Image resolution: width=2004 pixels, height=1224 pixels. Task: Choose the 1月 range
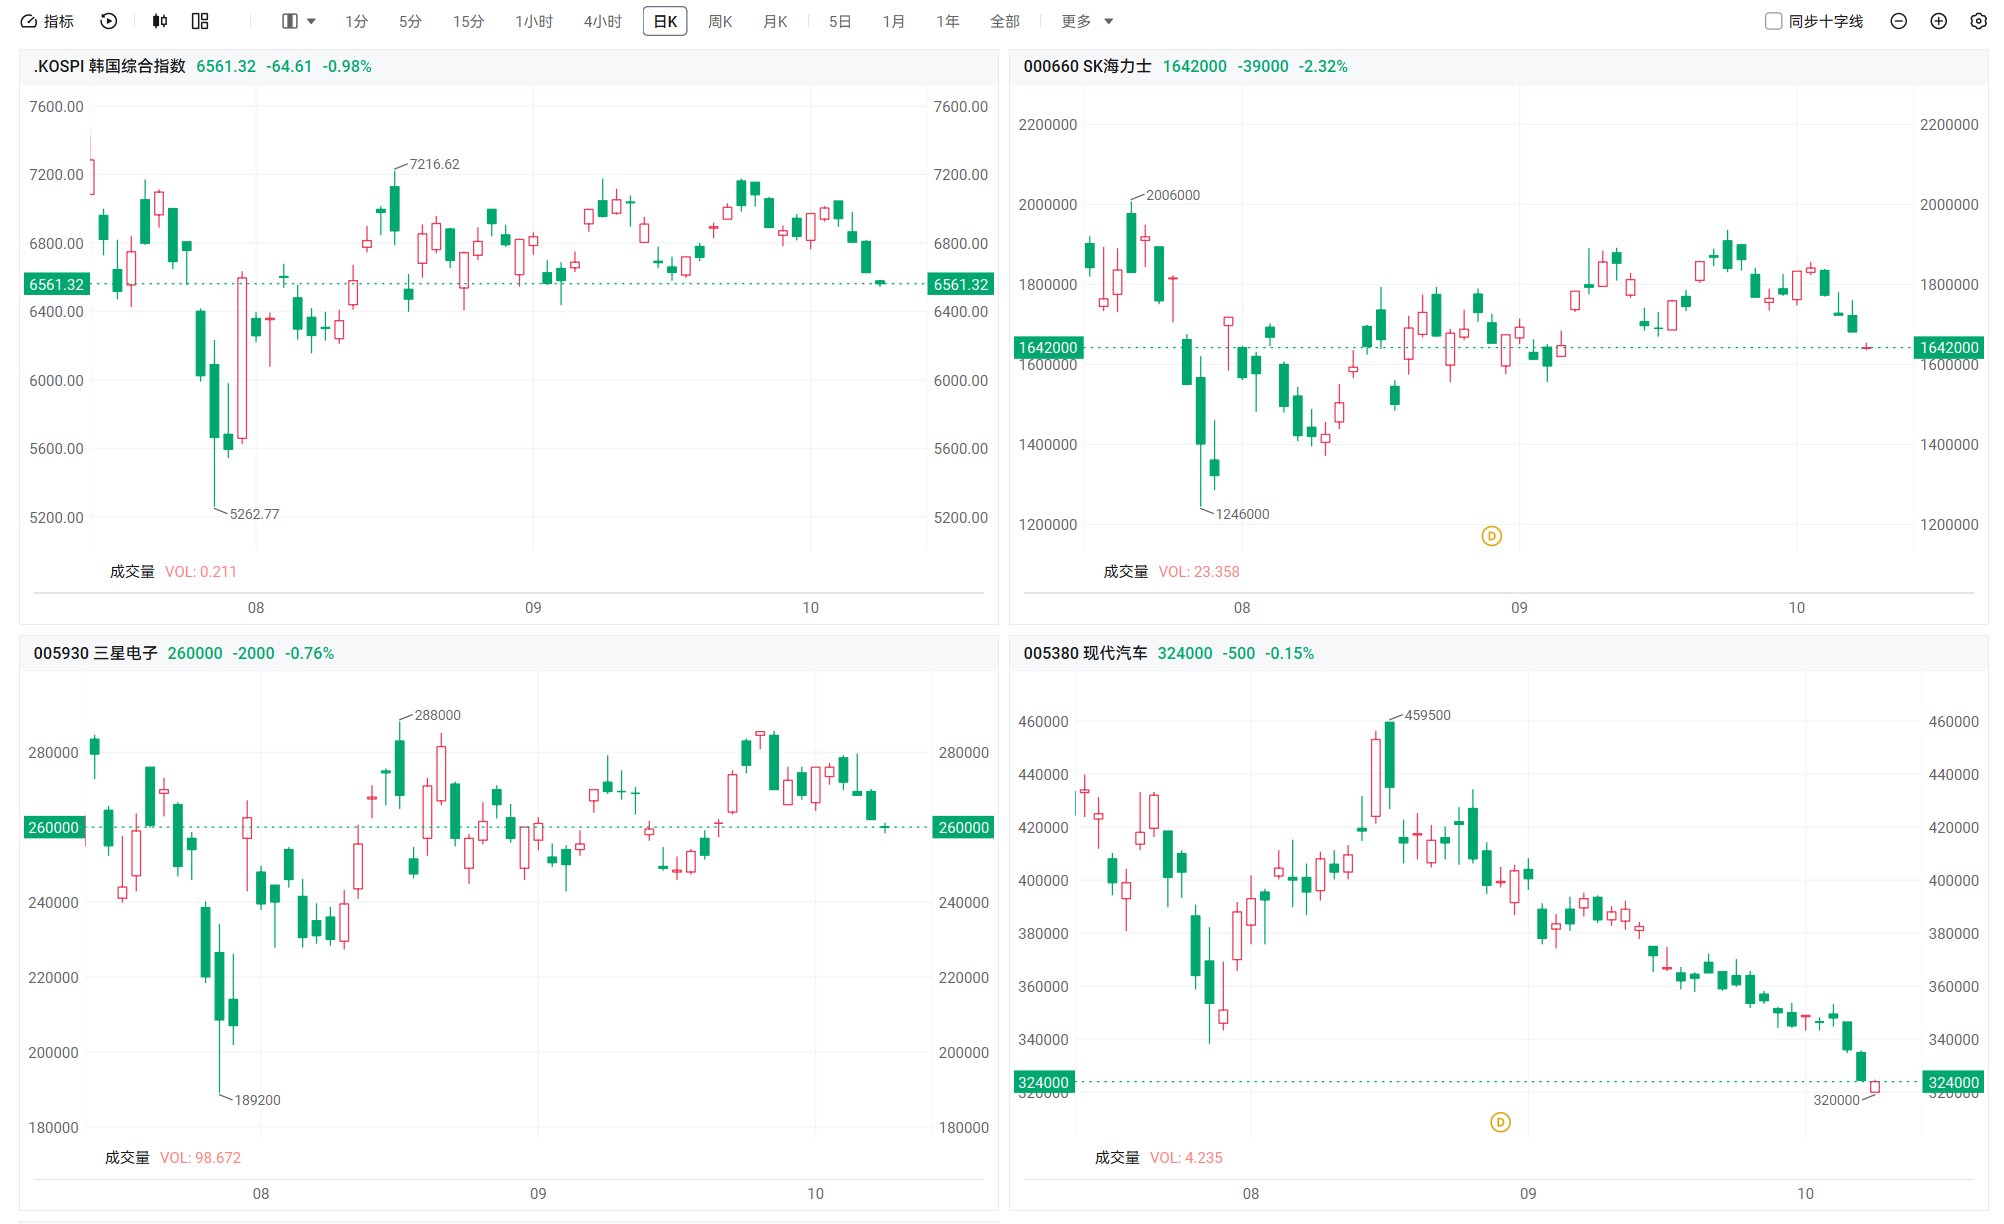pos(894,21)
